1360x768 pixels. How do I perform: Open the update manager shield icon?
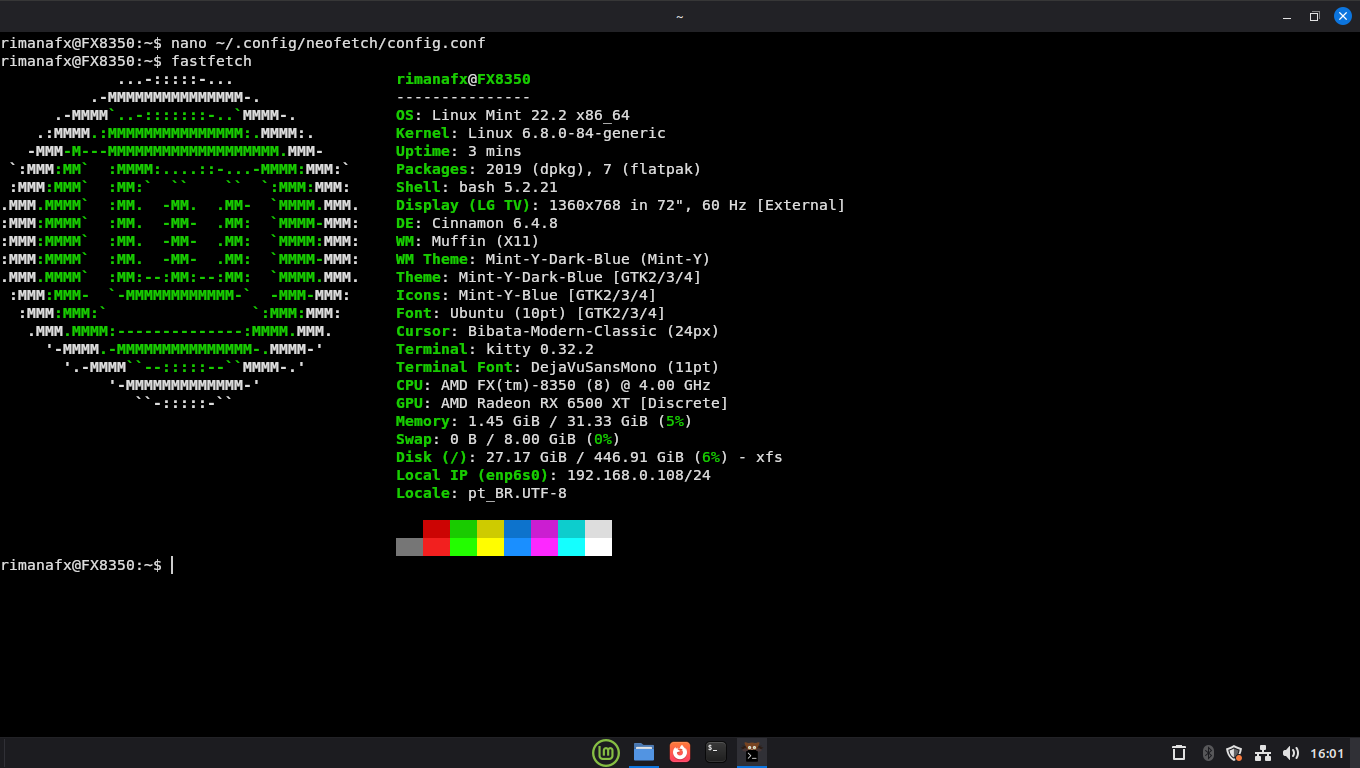(1234, 753)
